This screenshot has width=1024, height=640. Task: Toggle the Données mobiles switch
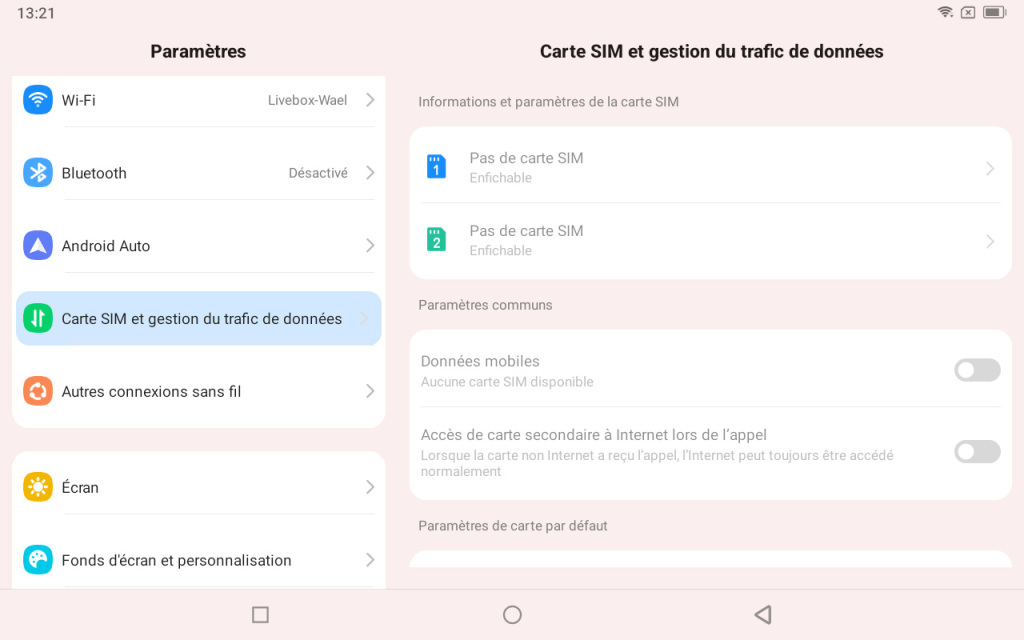(977, 370)
